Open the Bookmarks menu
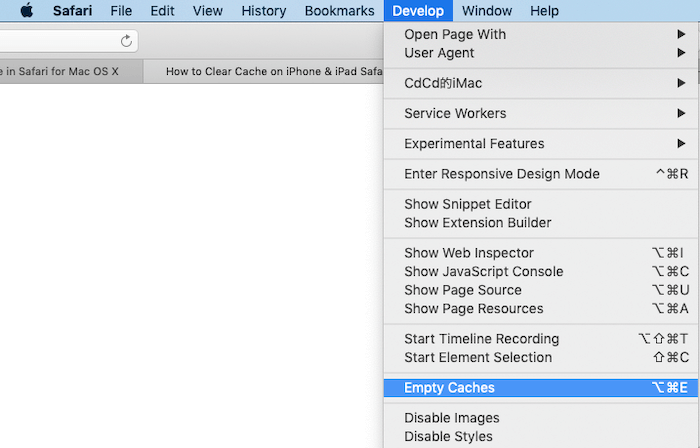 [339, 11]
